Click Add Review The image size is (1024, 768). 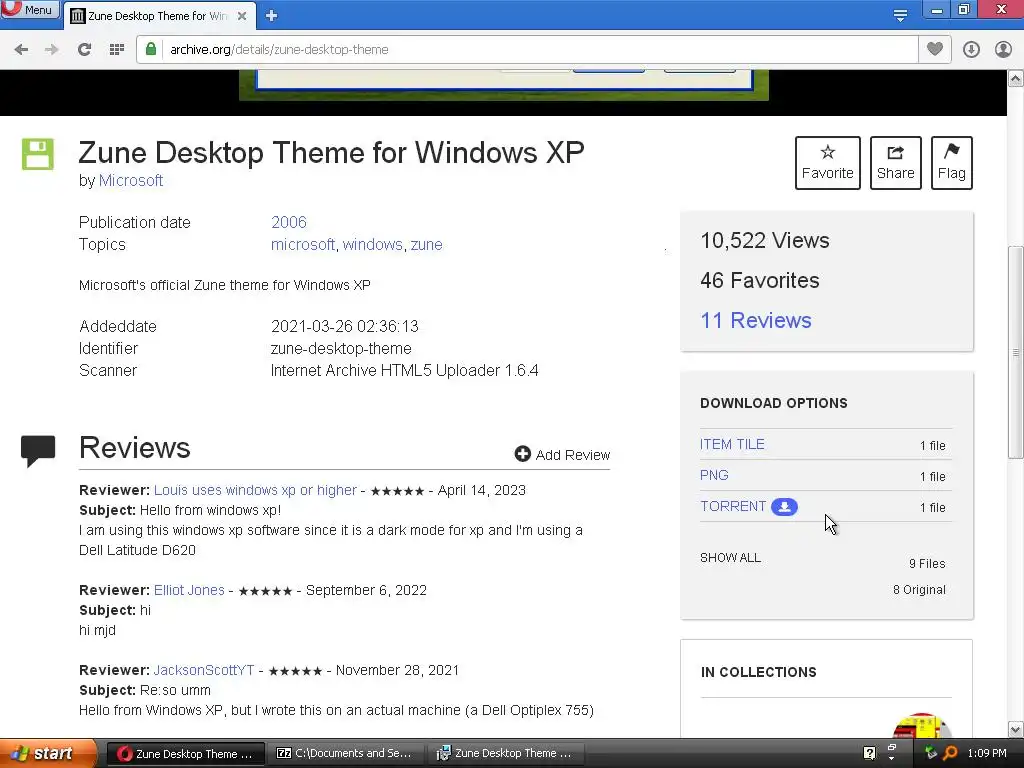pos(562,455)
